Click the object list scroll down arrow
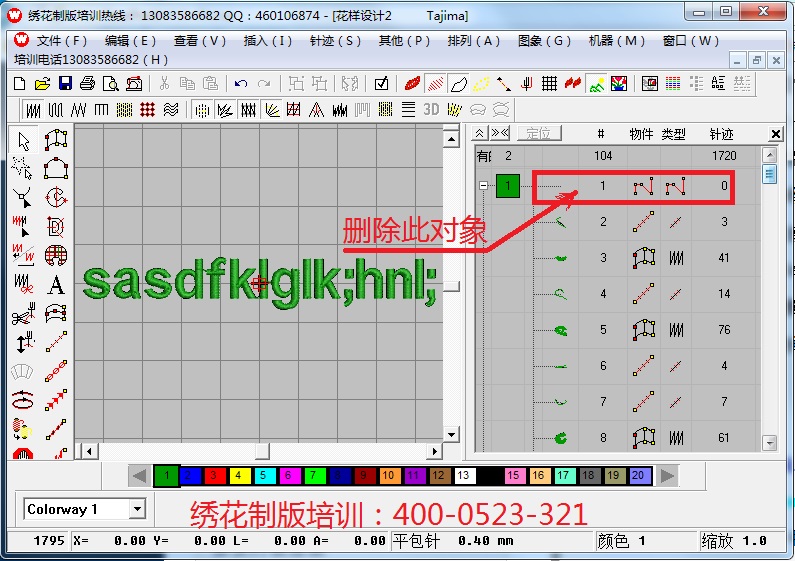 pos(769,443)
